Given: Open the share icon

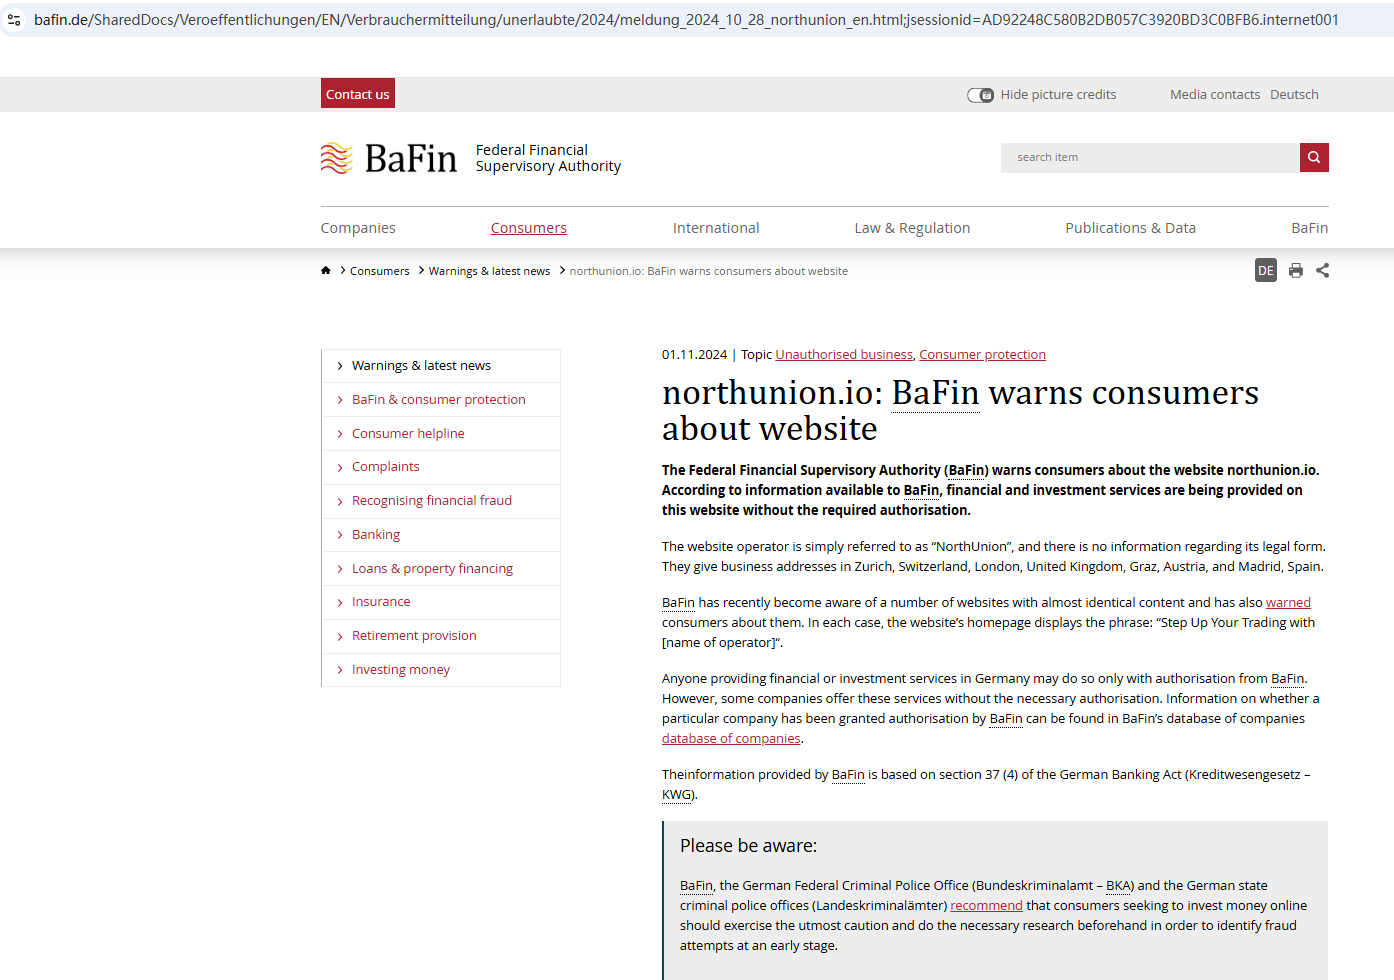Looking at the screenshot, I should [x=1323, y=270].
